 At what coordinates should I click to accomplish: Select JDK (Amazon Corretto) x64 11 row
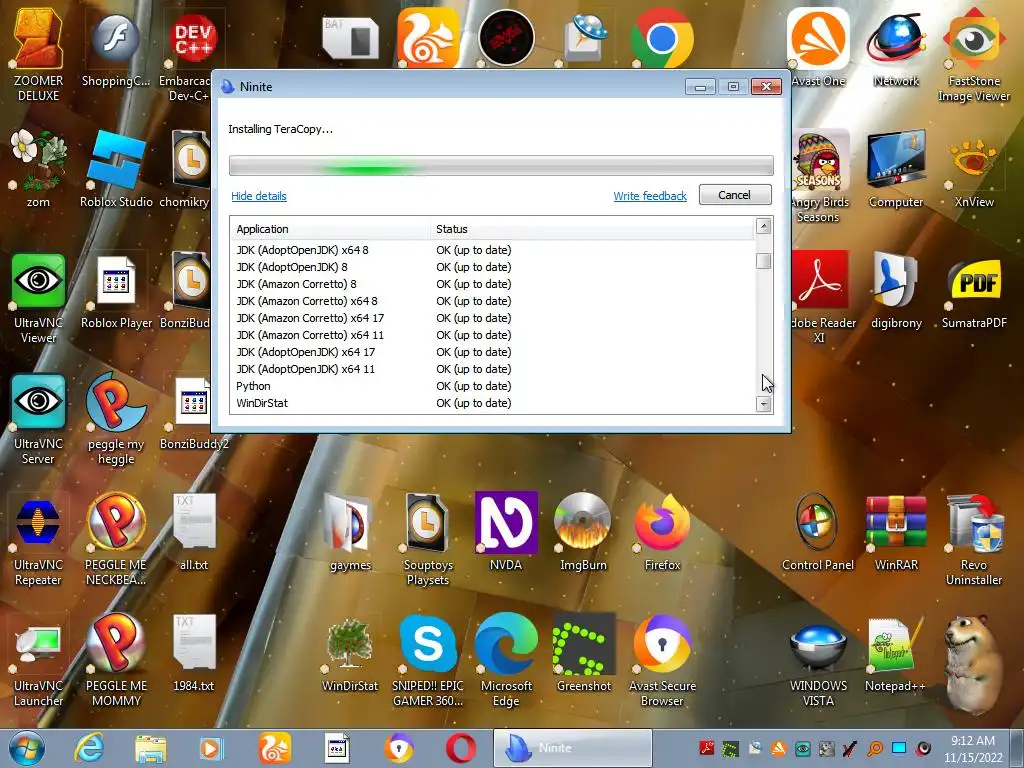(x=493, y=335)
